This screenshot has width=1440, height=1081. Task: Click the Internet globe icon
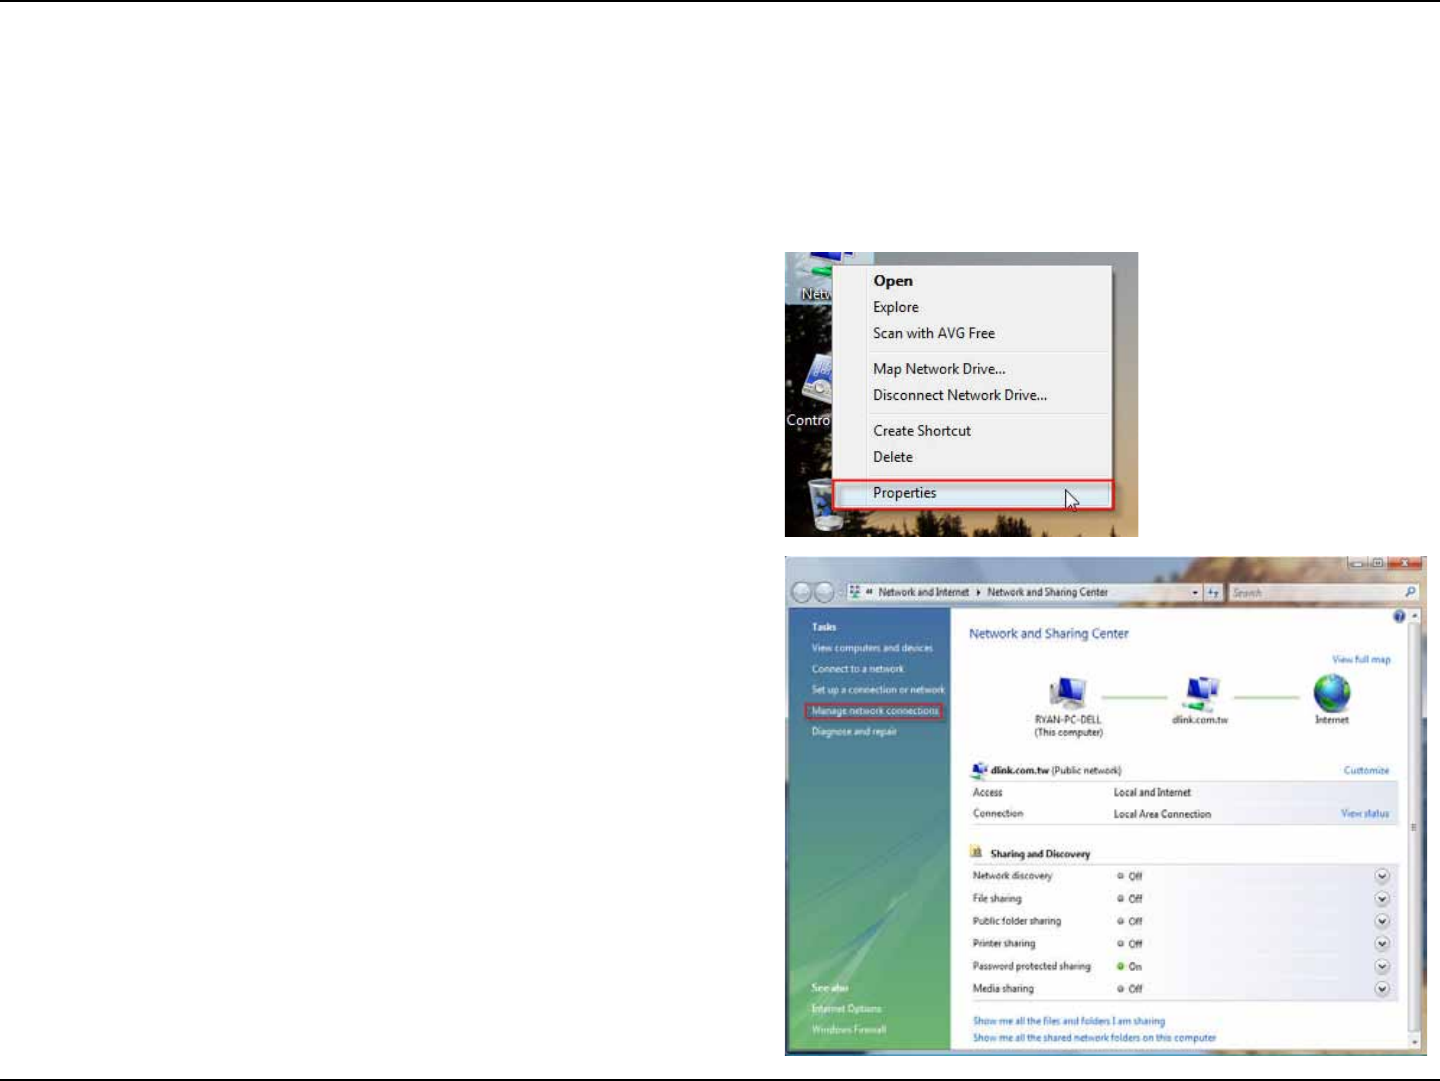1331,692
